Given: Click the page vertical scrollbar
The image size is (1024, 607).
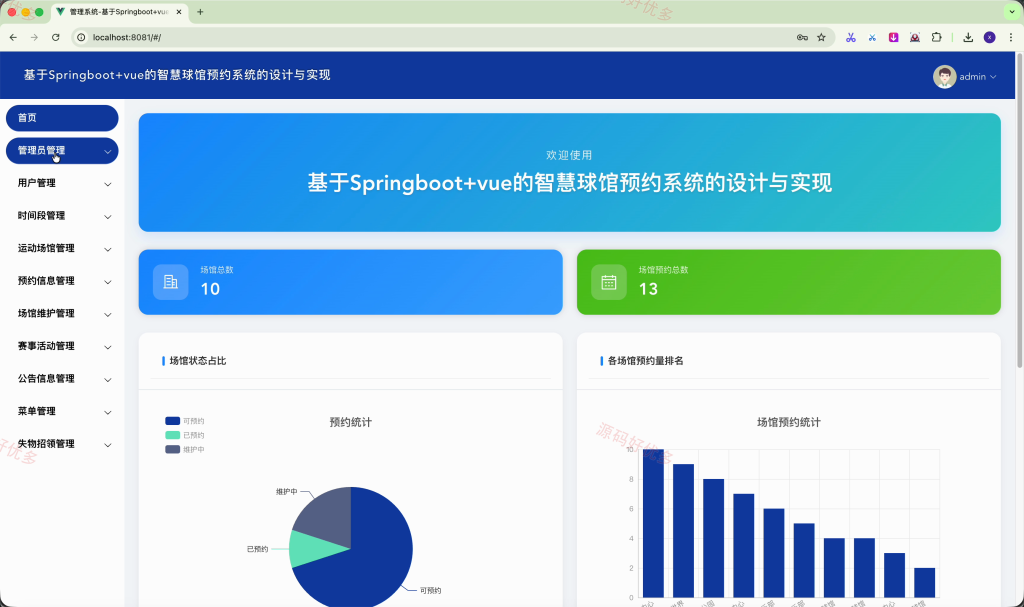Looking at the screenshot, I should click(x=1020, y=209).
